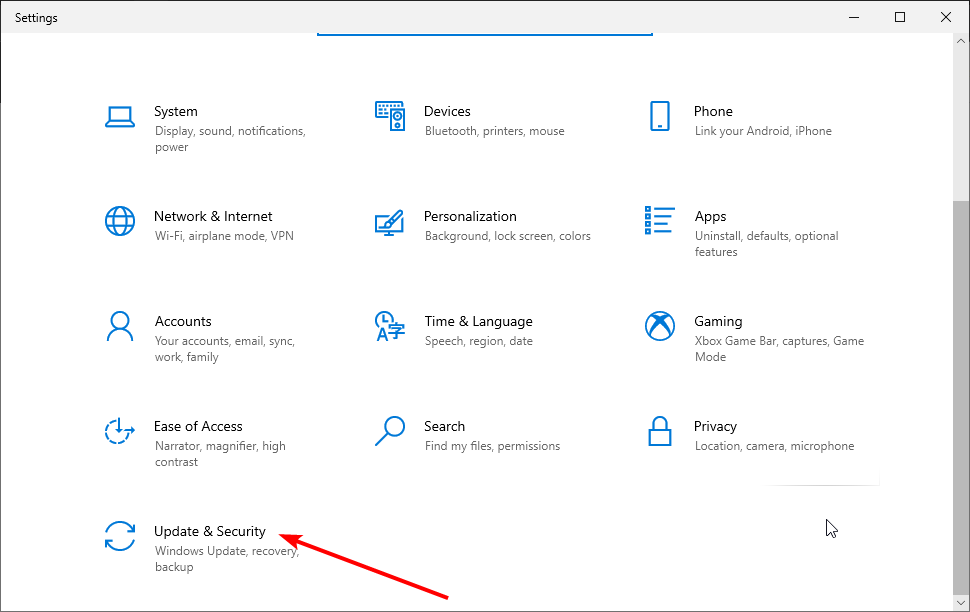
Task: Click the Ease of Access icon
Action: [x=120, y=431]
